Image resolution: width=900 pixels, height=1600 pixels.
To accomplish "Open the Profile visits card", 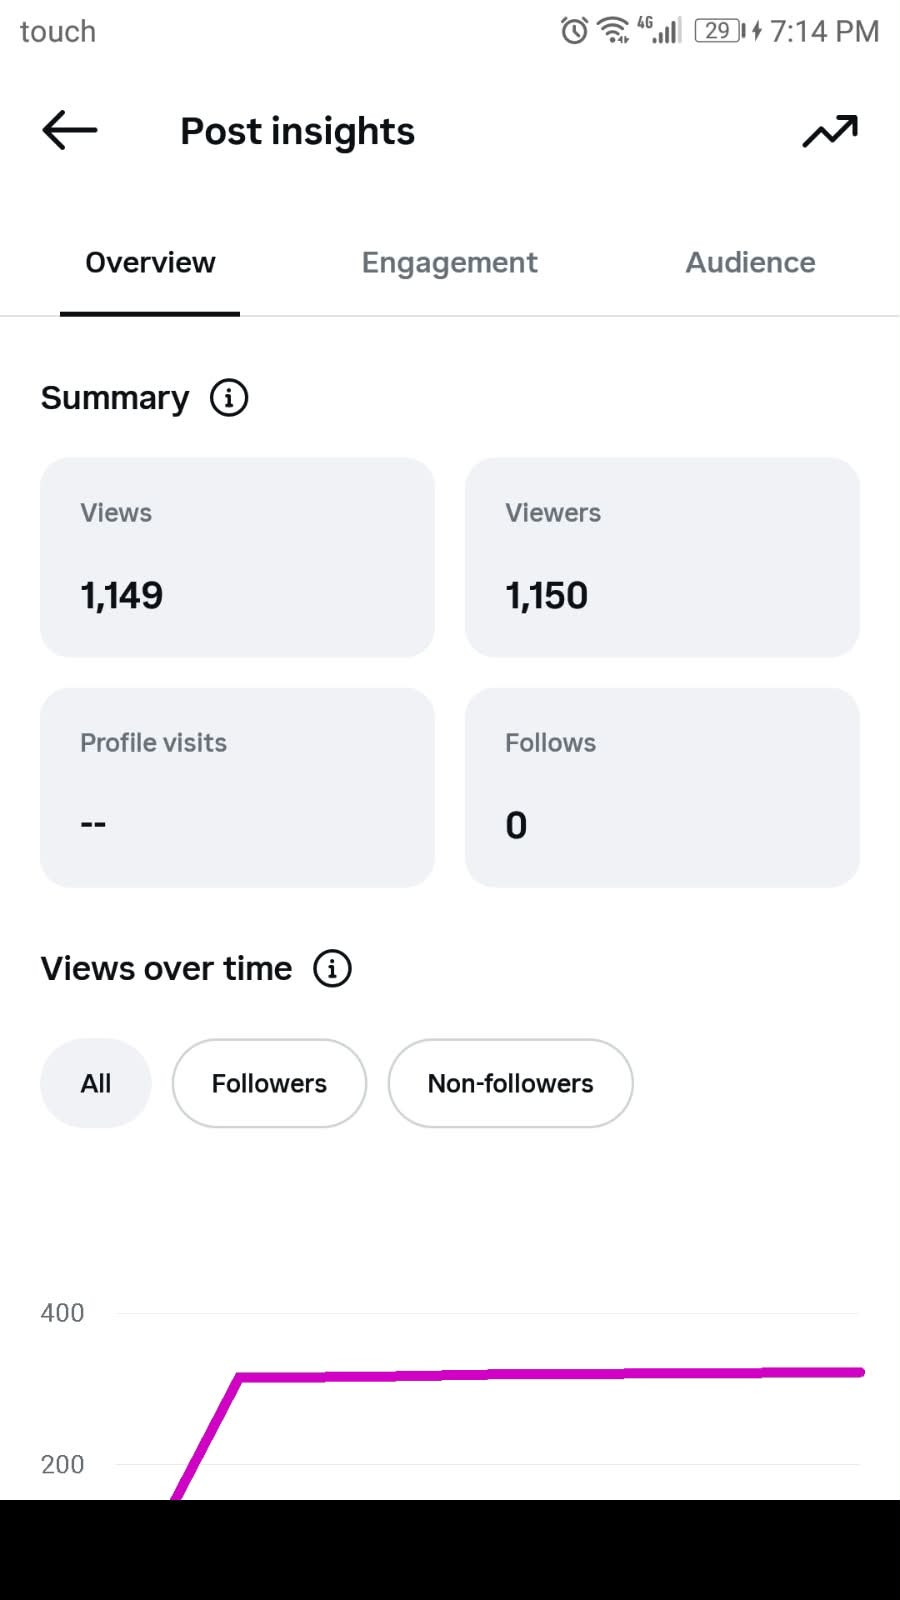I will point(237,787).
